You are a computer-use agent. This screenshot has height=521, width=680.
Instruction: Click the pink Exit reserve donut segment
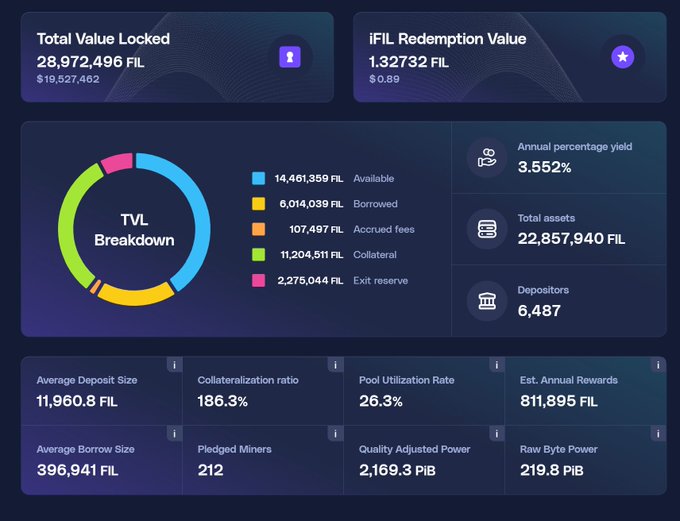118,163
